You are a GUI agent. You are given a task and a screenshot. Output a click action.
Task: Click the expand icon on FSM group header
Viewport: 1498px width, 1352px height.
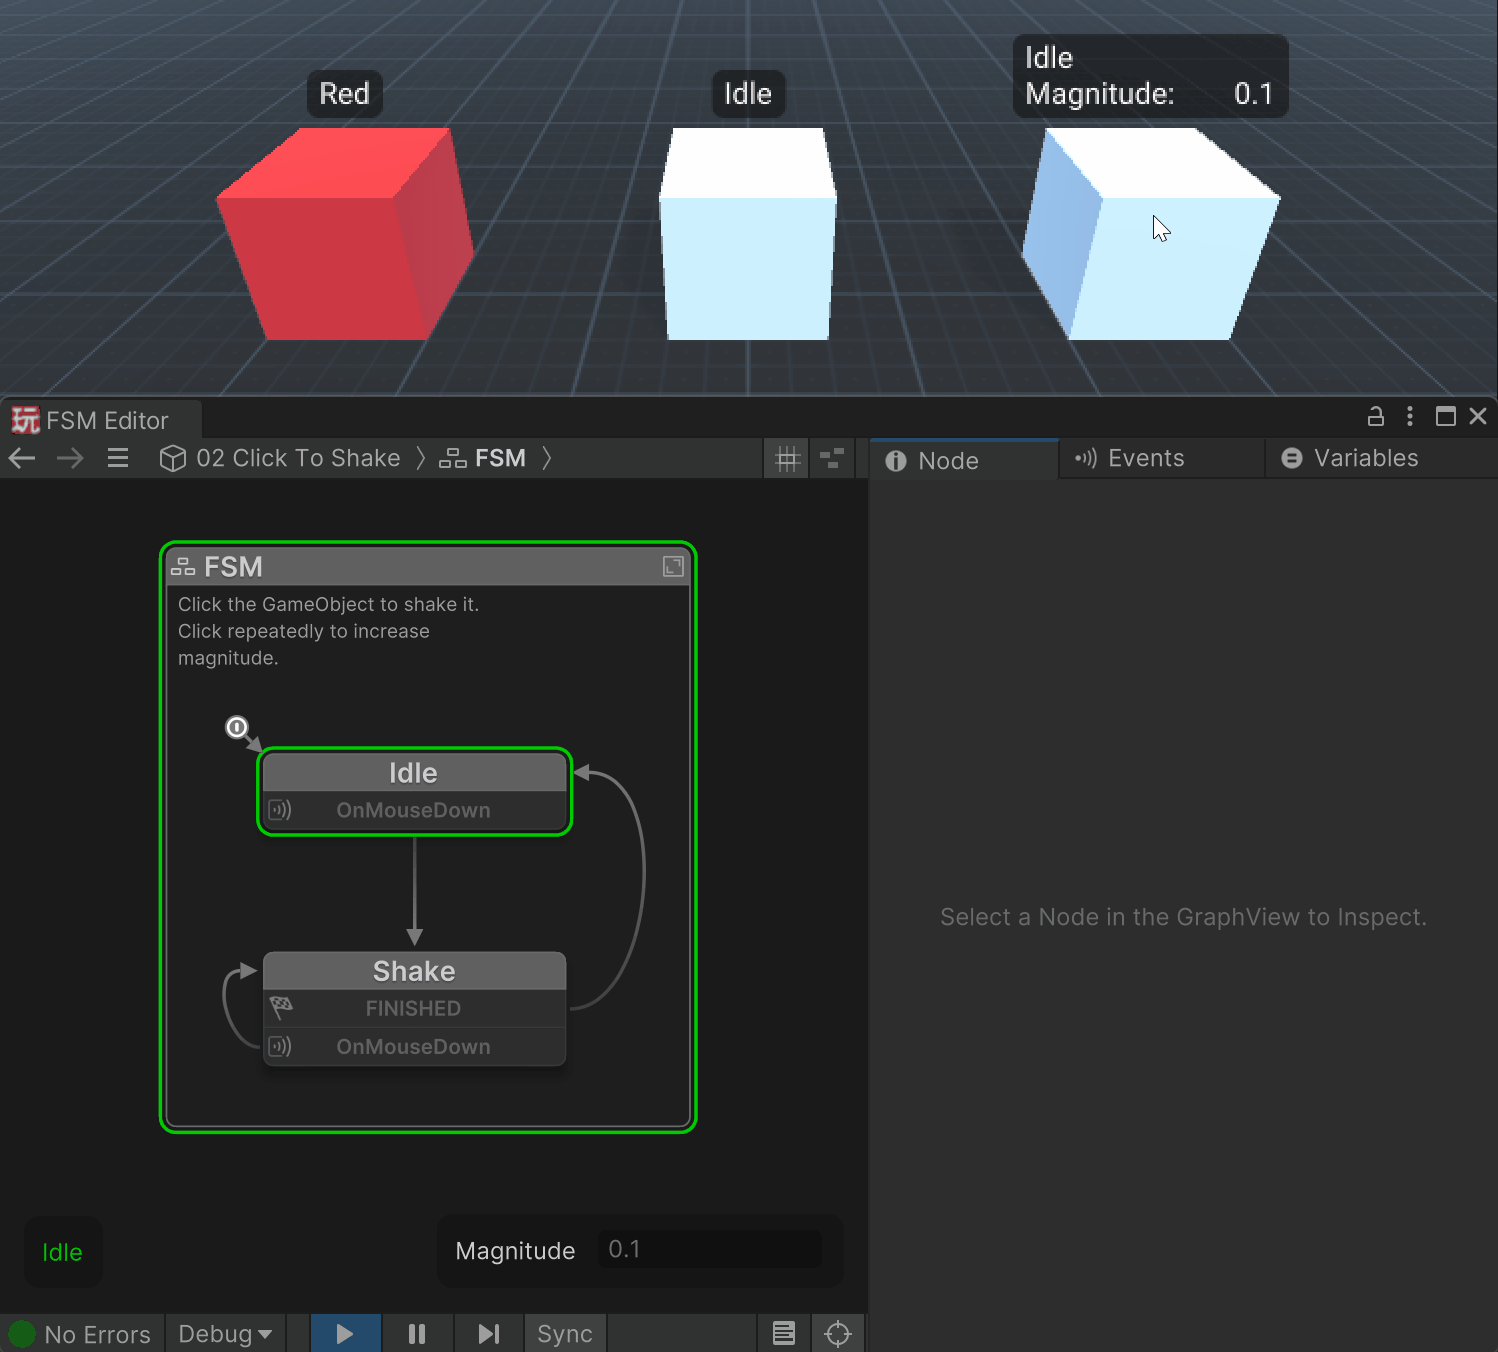673,567
